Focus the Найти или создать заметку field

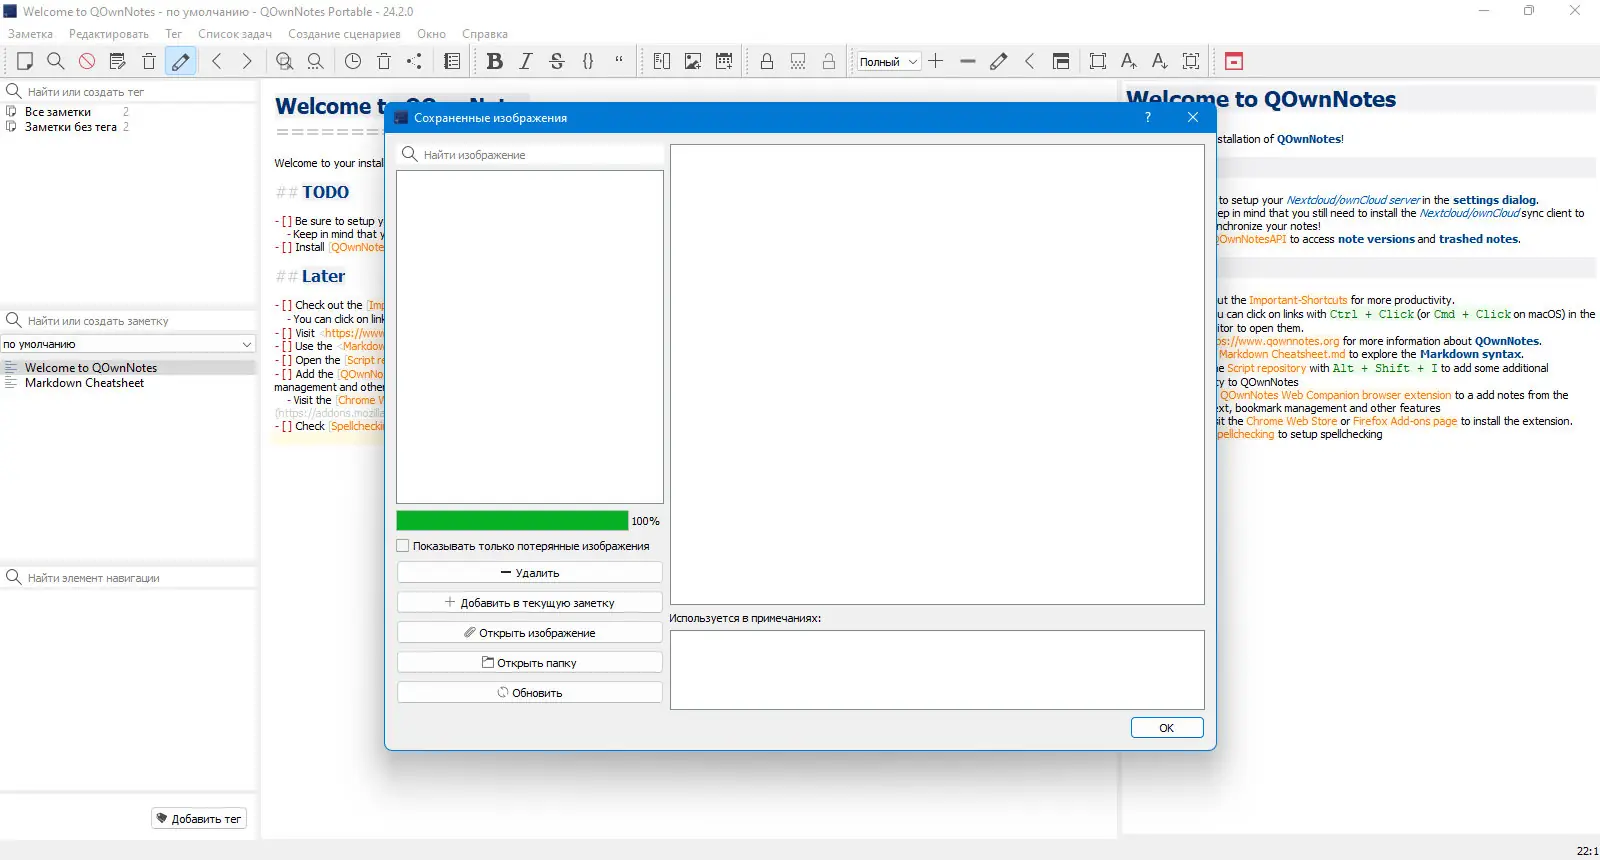coord(128,321)
